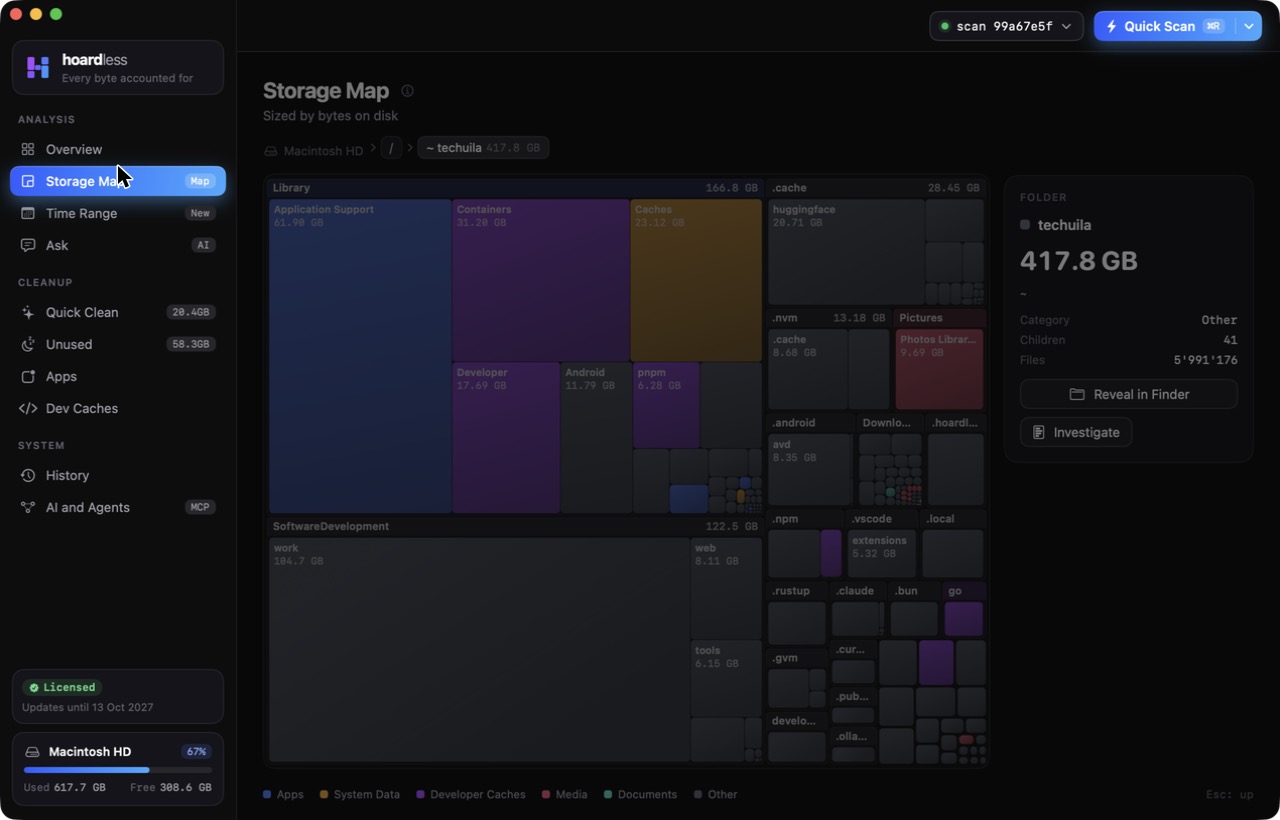Click the Macintosh HD drive icon in breadcrumb
Viewport: 1280px width, 820px height.
pos(271,151)
